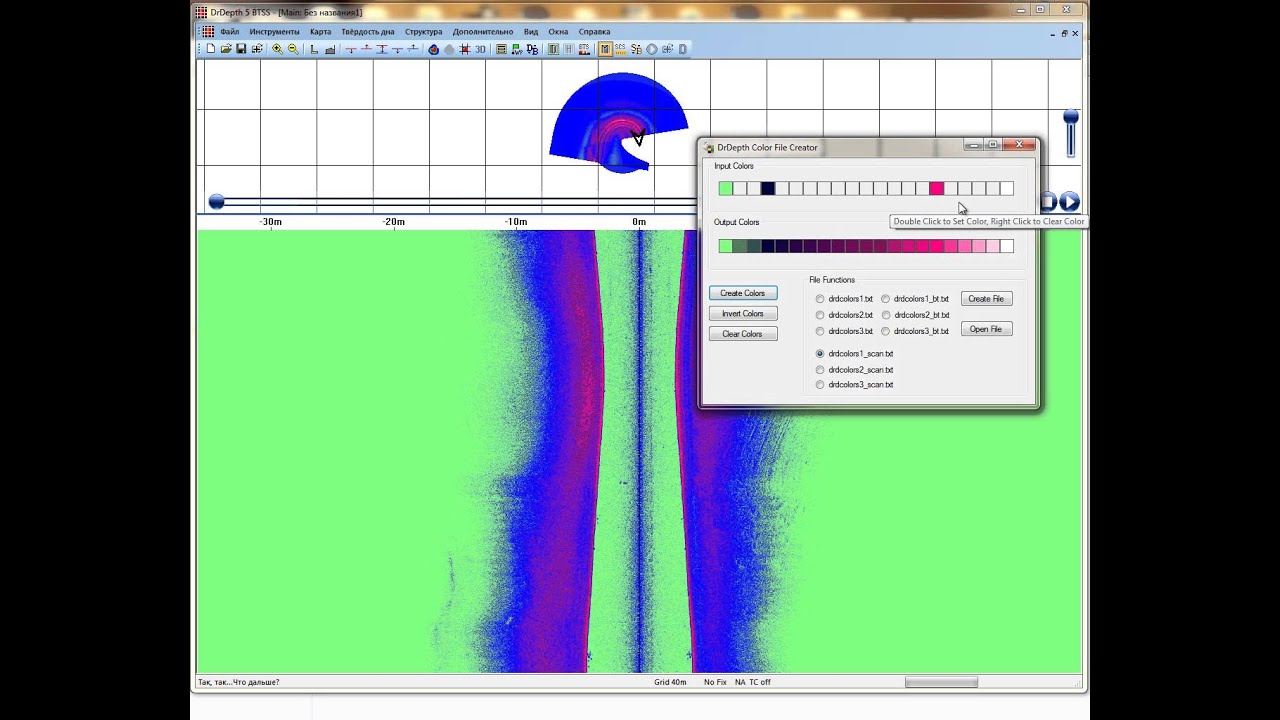Click the fourth toolbar icon after Save

[x=257, y=49]
